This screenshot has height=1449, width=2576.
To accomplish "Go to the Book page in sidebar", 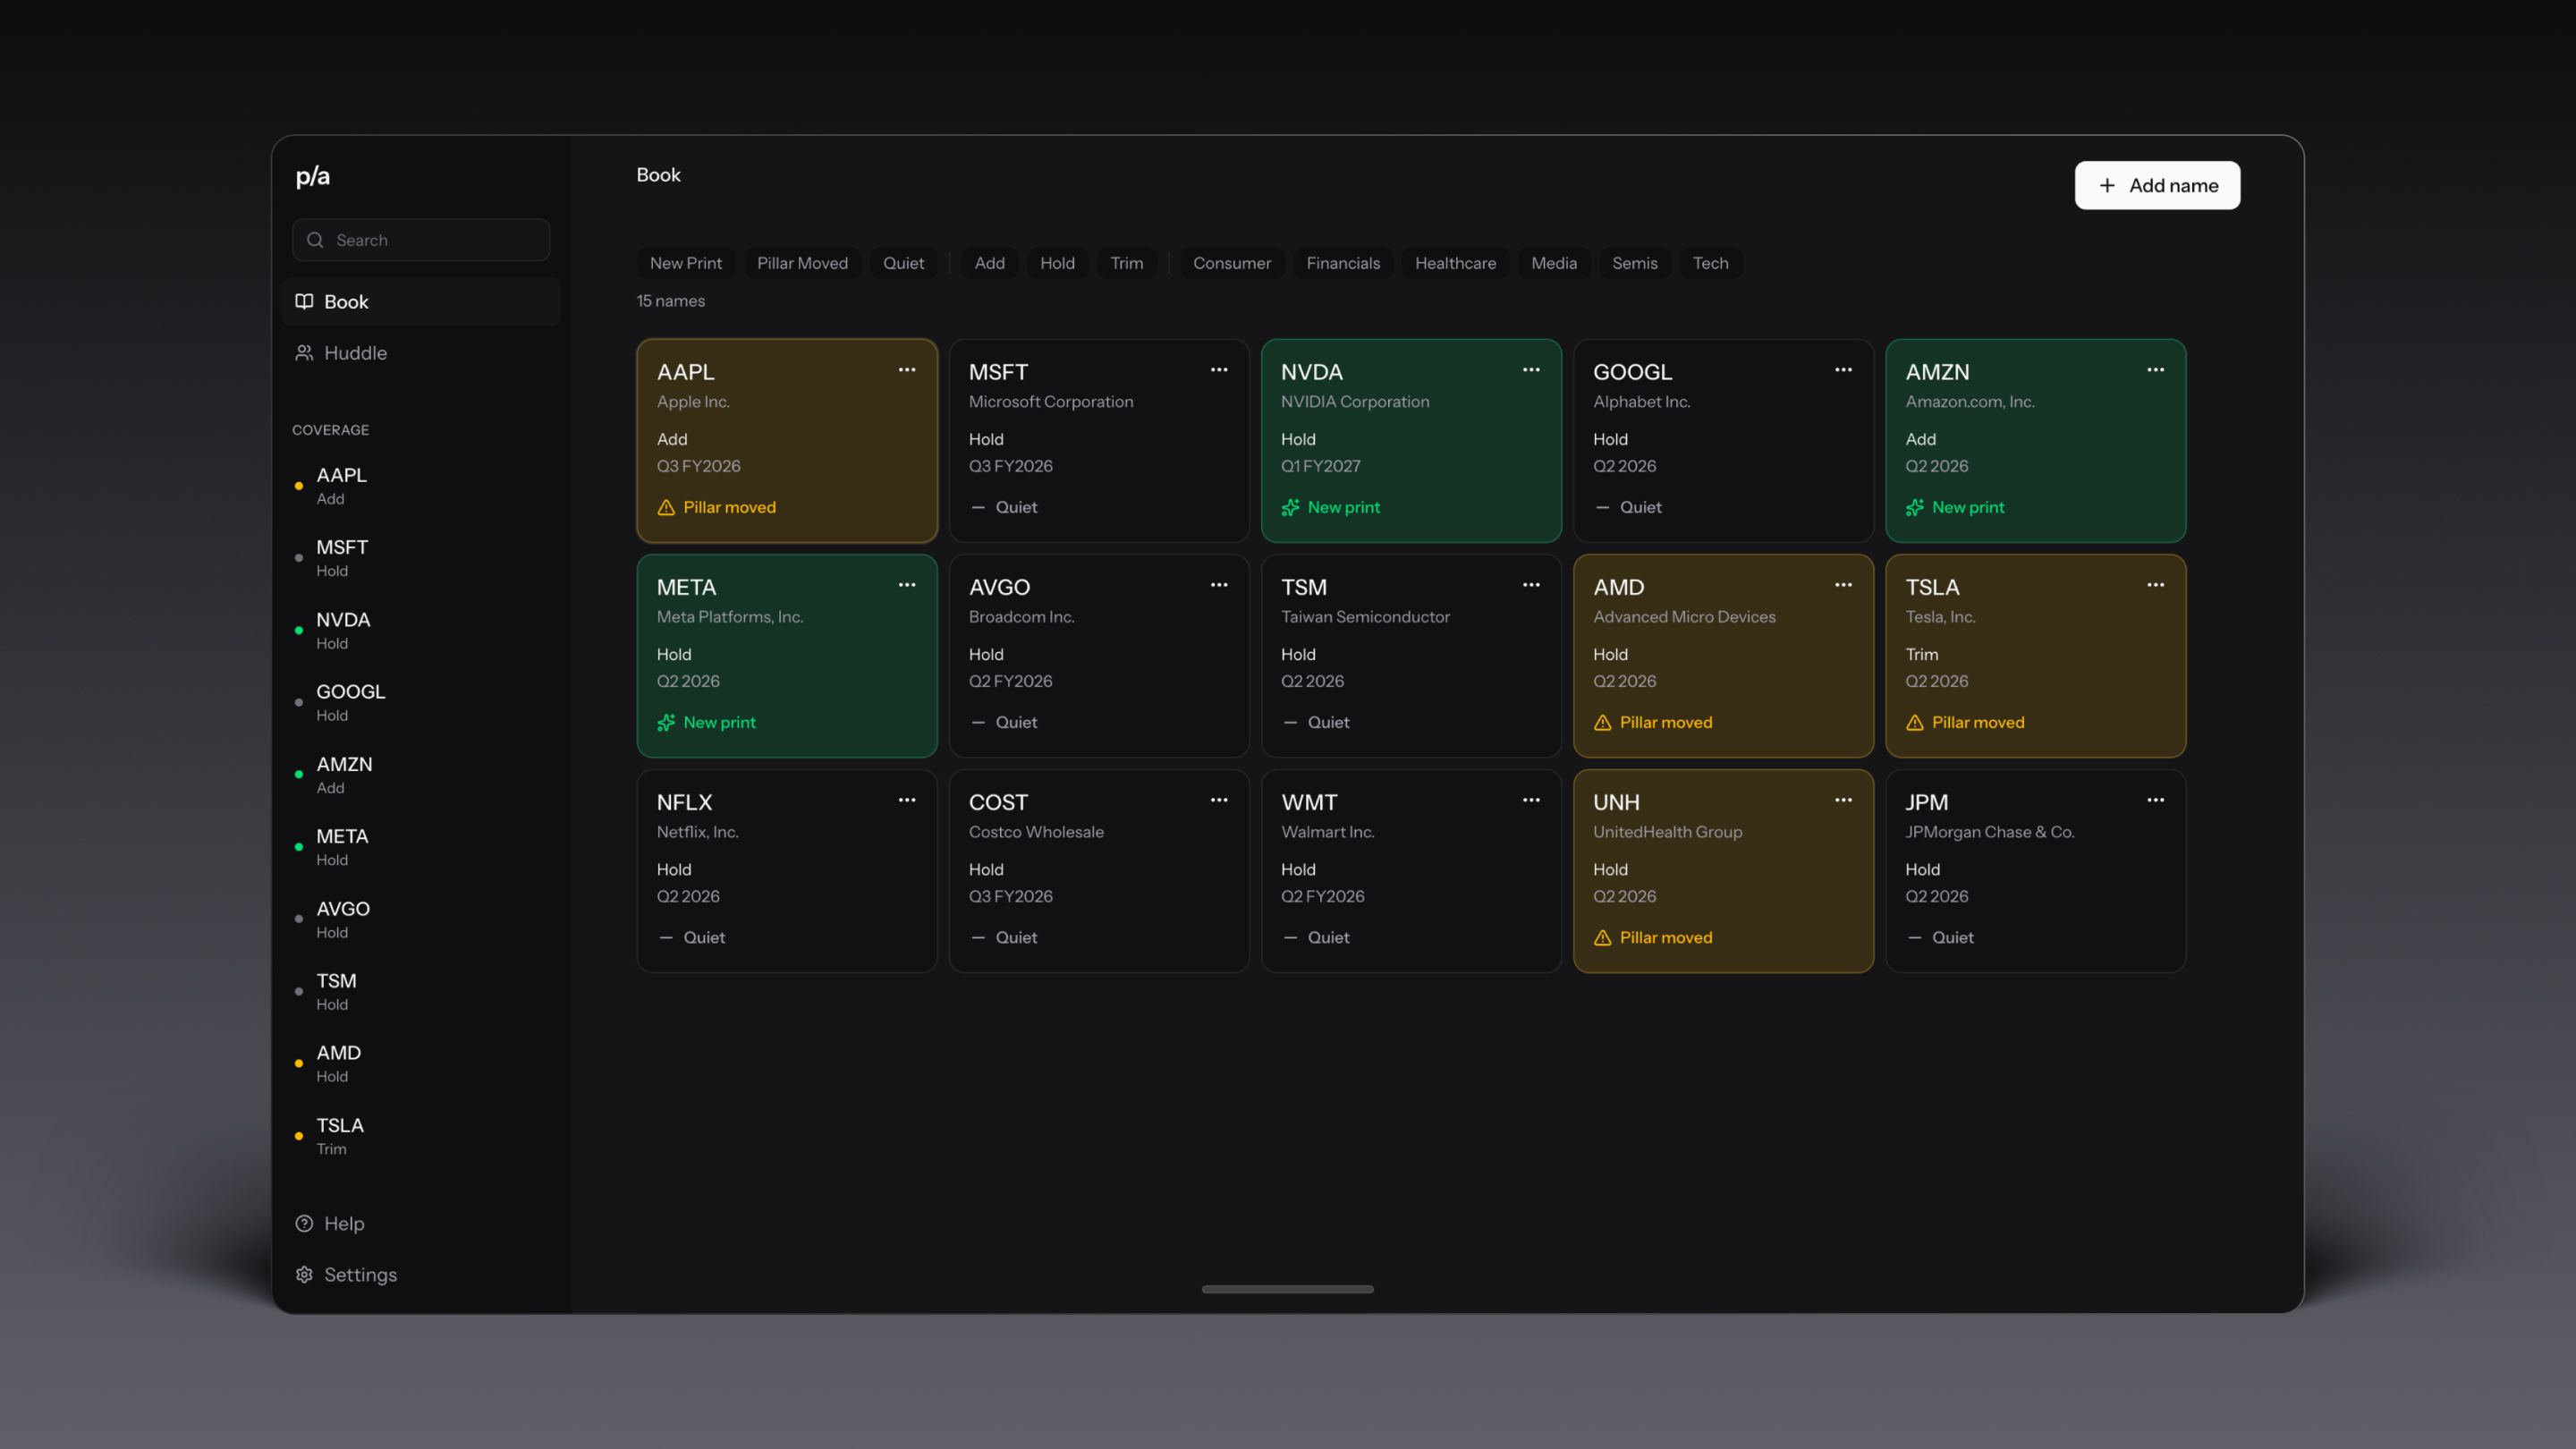I will coord(421,302).
